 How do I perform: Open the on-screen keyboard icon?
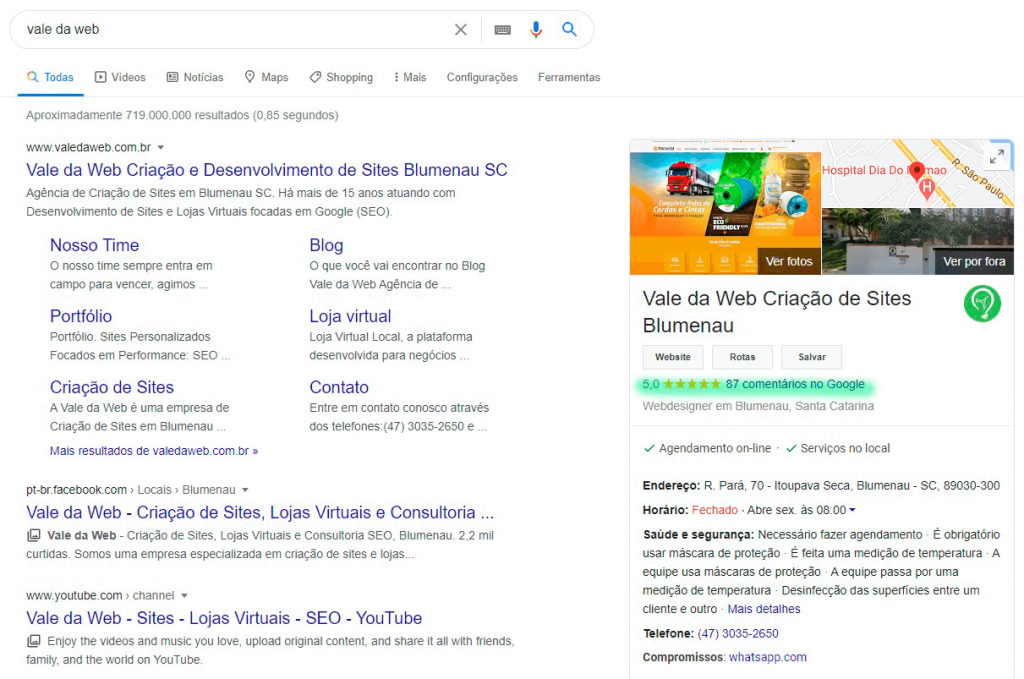(502, 29)
